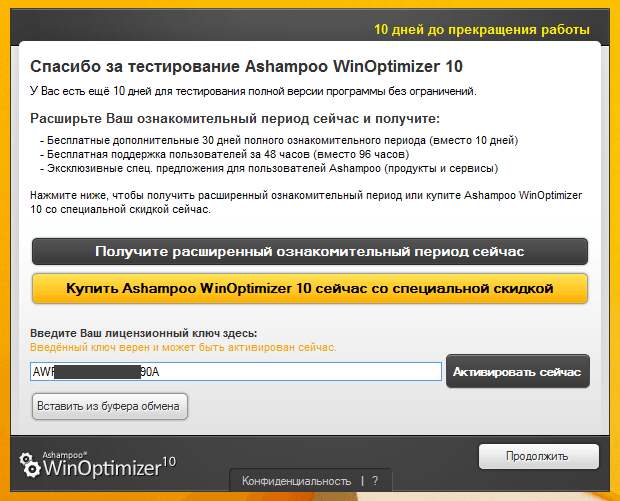620x501 pixels.
Task: Click the '?' help link
Action: coord(374,481)
